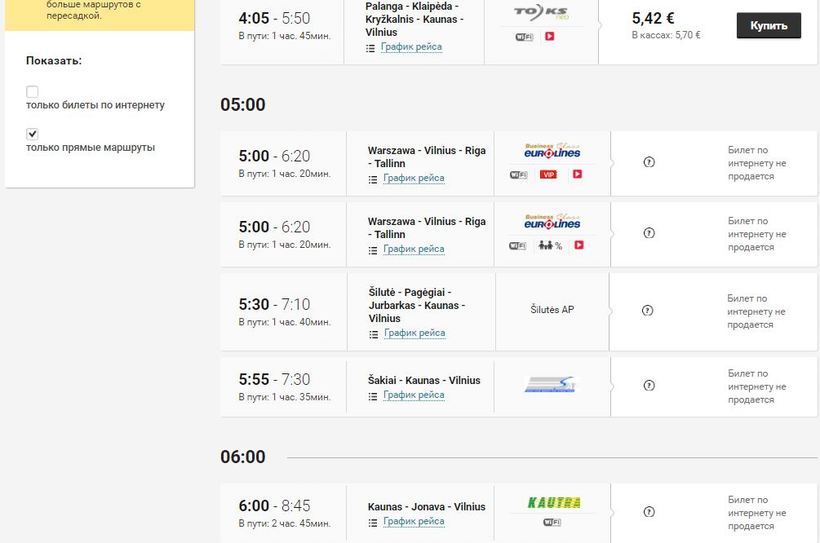Expand График рейса for the Kaunas - Jonava route
The image size is (820, 543).
[x=413, y=521]
